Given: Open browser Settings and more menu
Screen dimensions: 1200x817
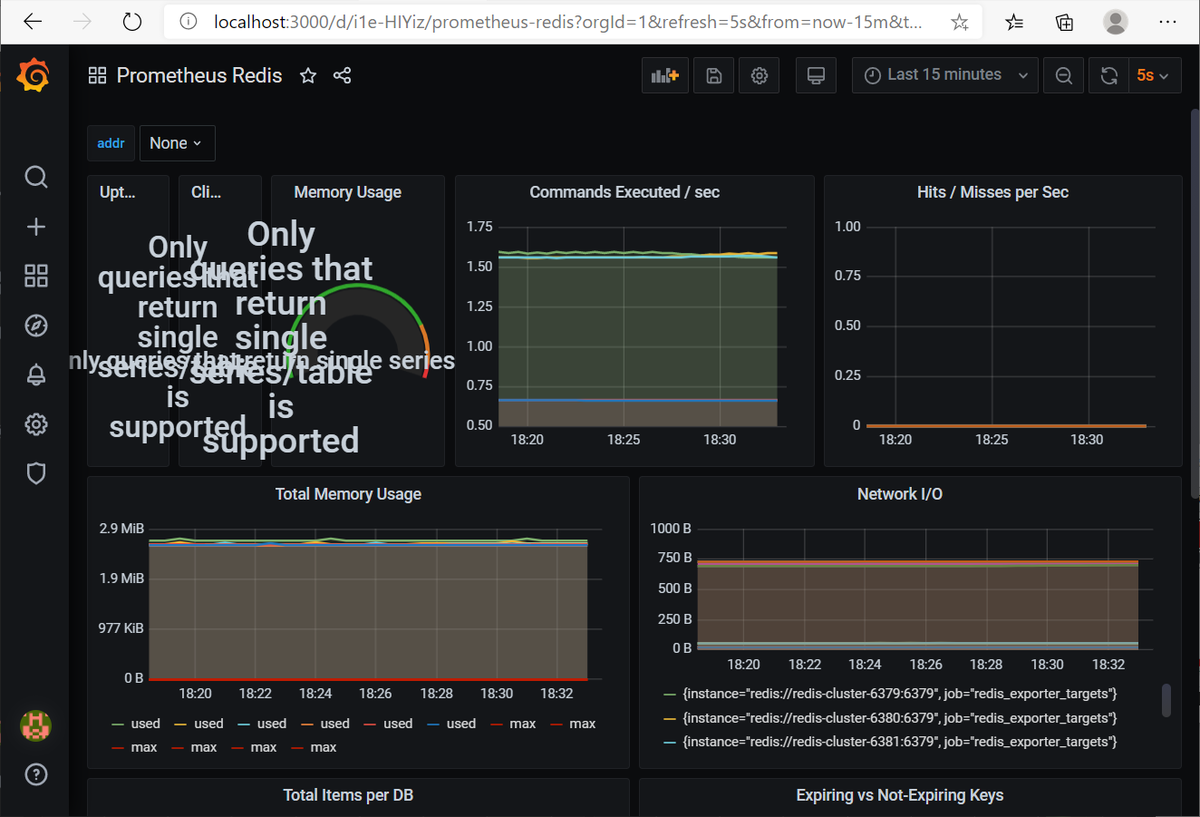Looking at the screenshot, I should (x=1165, y=22).
